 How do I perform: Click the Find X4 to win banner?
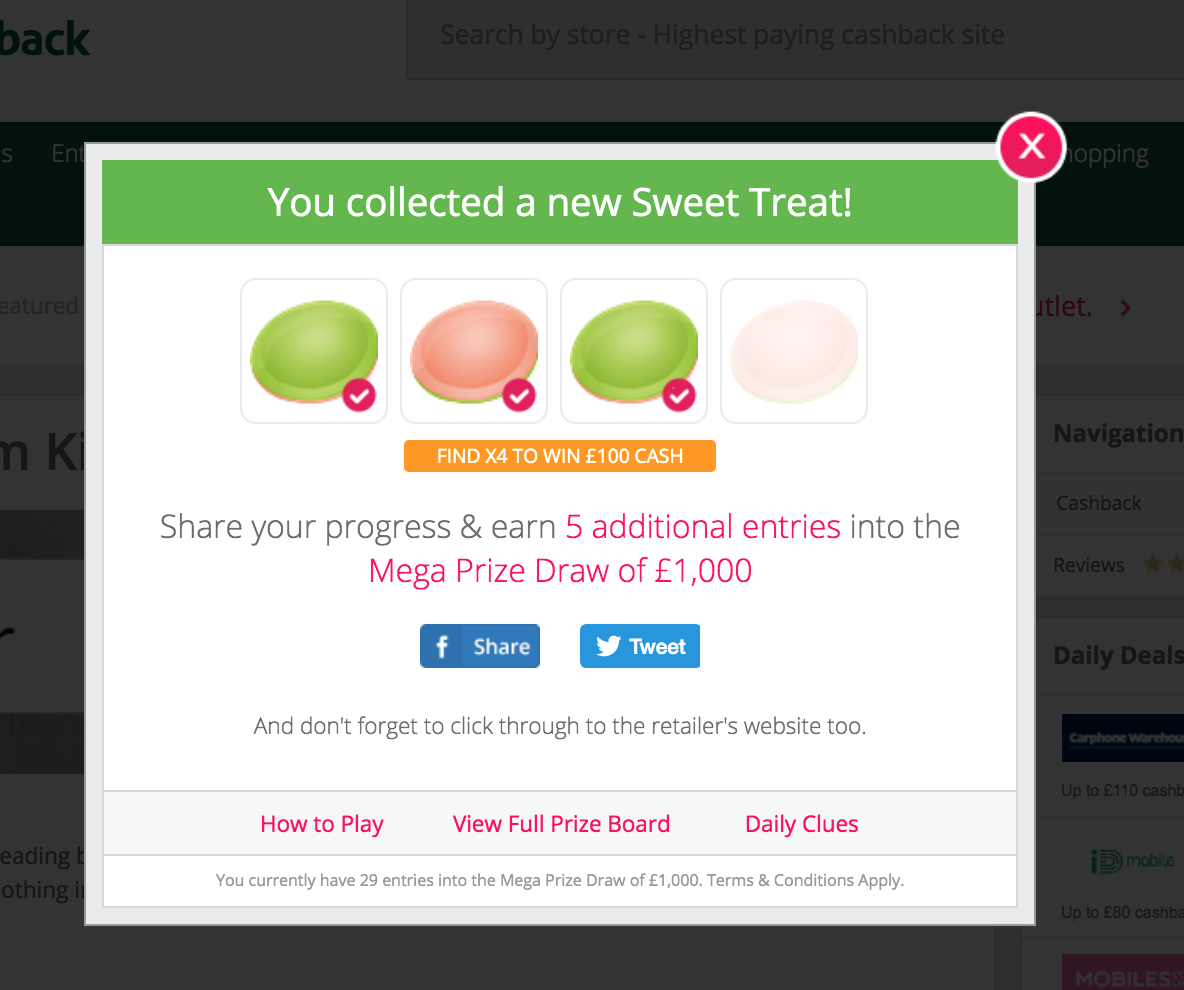pyautogui.click(x=560, y=456)
